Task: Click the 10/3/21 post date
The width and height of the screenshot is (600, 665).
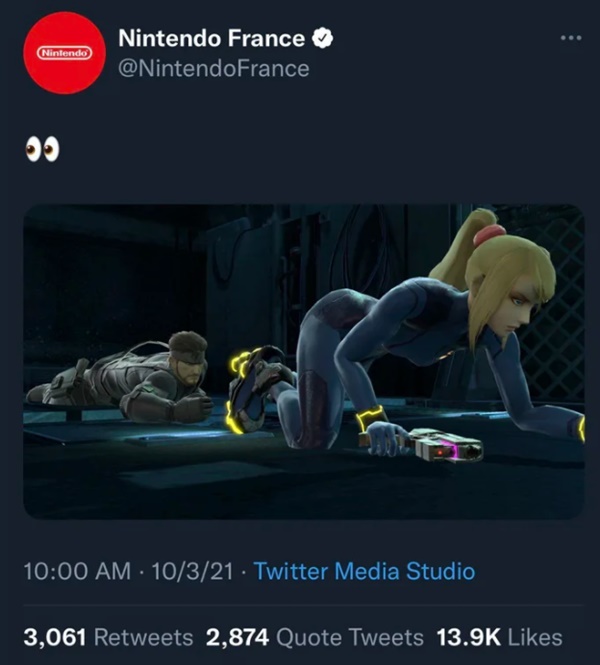Action: (x=196, y=572)
